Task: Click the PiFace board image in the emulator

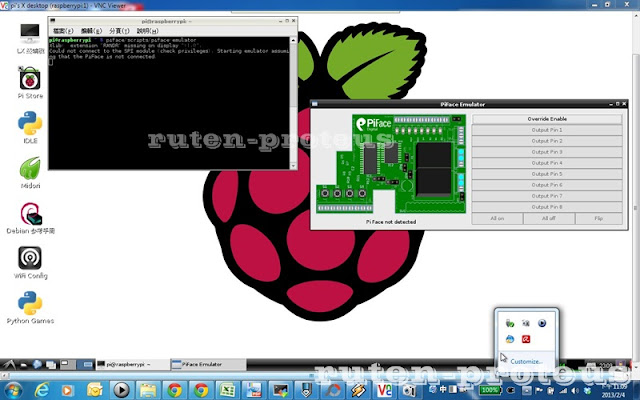Action: [x=391, y=164]
